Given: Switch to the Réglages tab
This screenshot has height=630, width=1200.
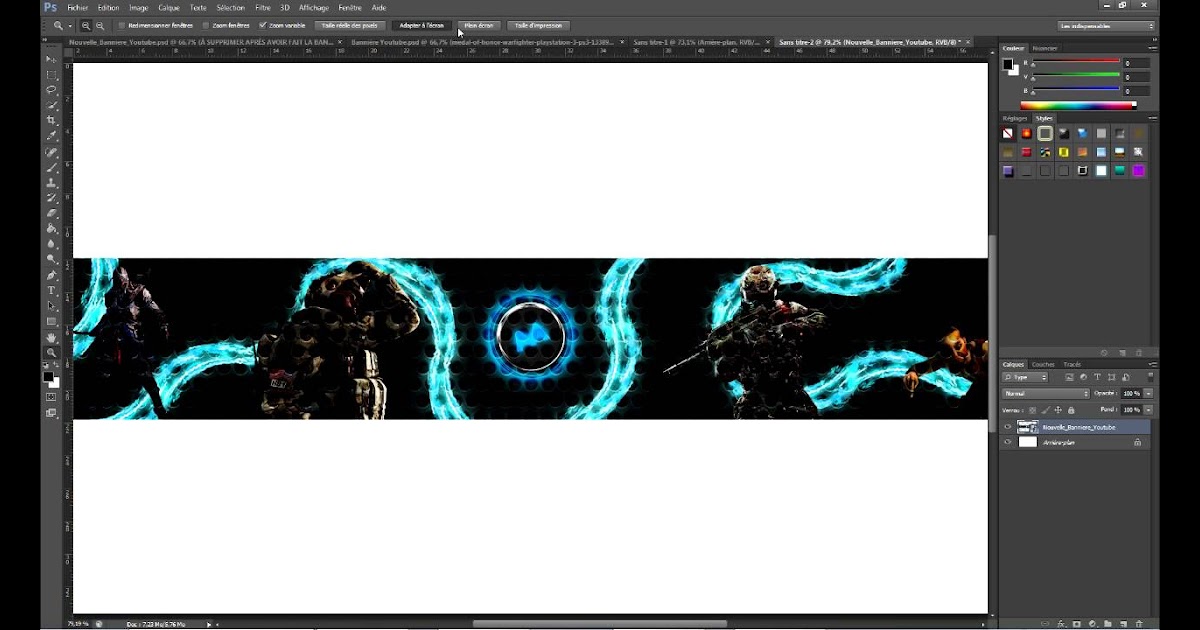Looking at the screenshot, I should point(1015,118).
